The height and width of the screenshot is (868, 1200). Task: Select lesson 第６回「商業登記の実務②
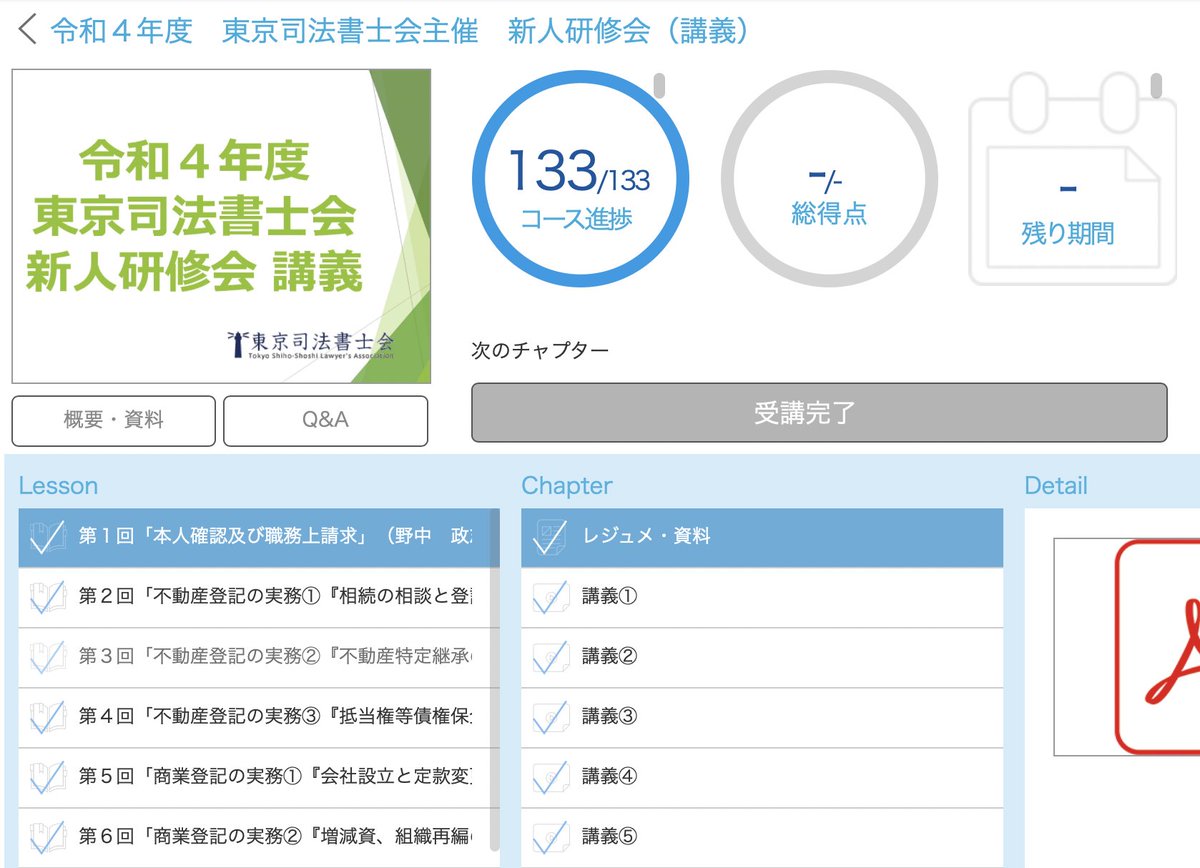click(255, 836)
